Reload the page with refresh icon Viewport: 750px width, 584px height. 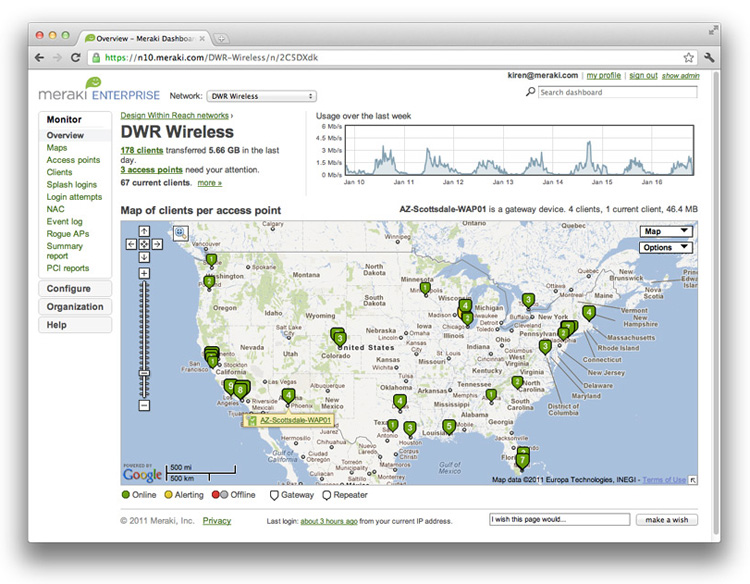coord(76,58)
